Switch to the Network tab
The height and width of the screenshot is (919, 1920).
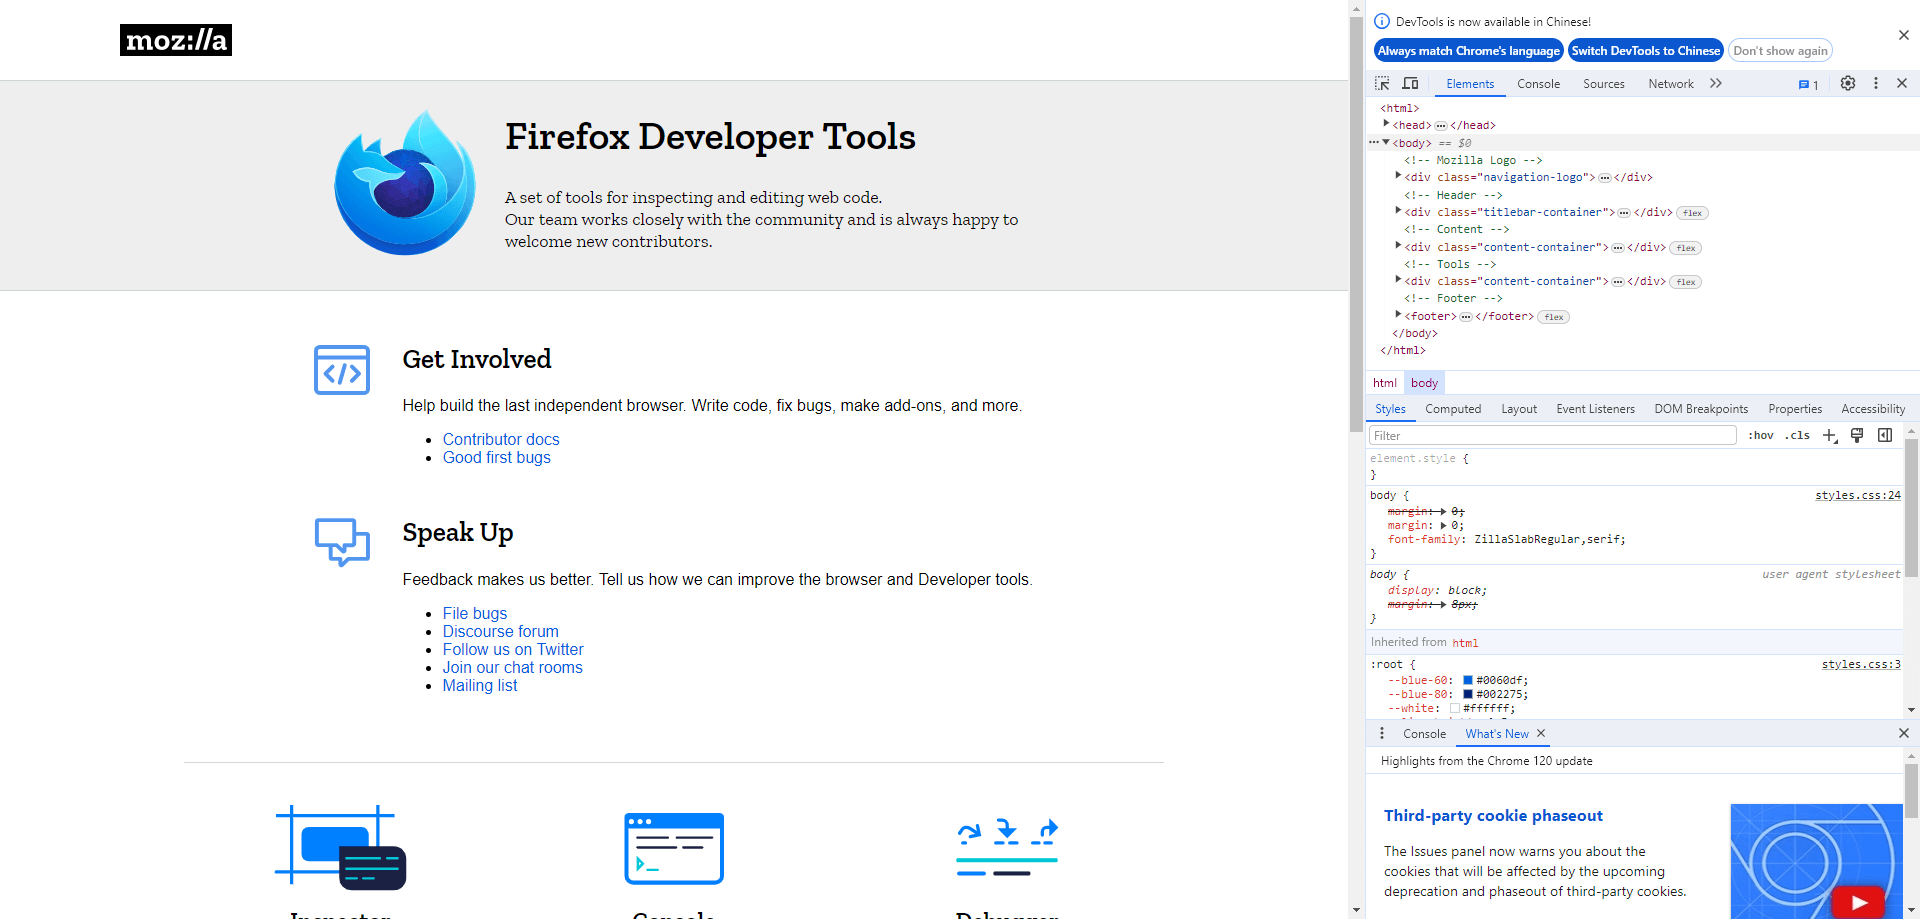(1671, 84)
